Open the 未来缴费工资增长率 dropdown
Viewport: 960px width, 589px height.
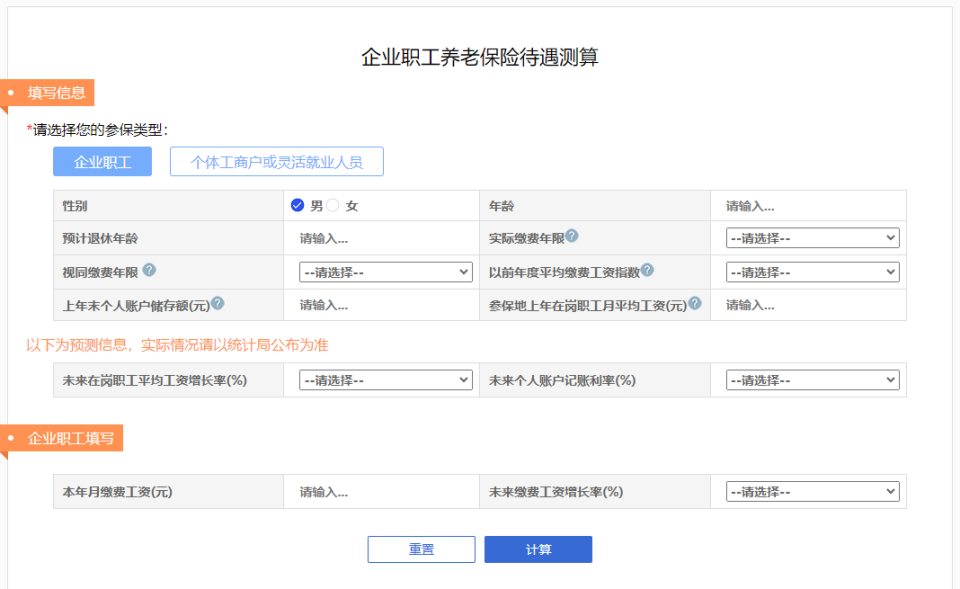811,491
